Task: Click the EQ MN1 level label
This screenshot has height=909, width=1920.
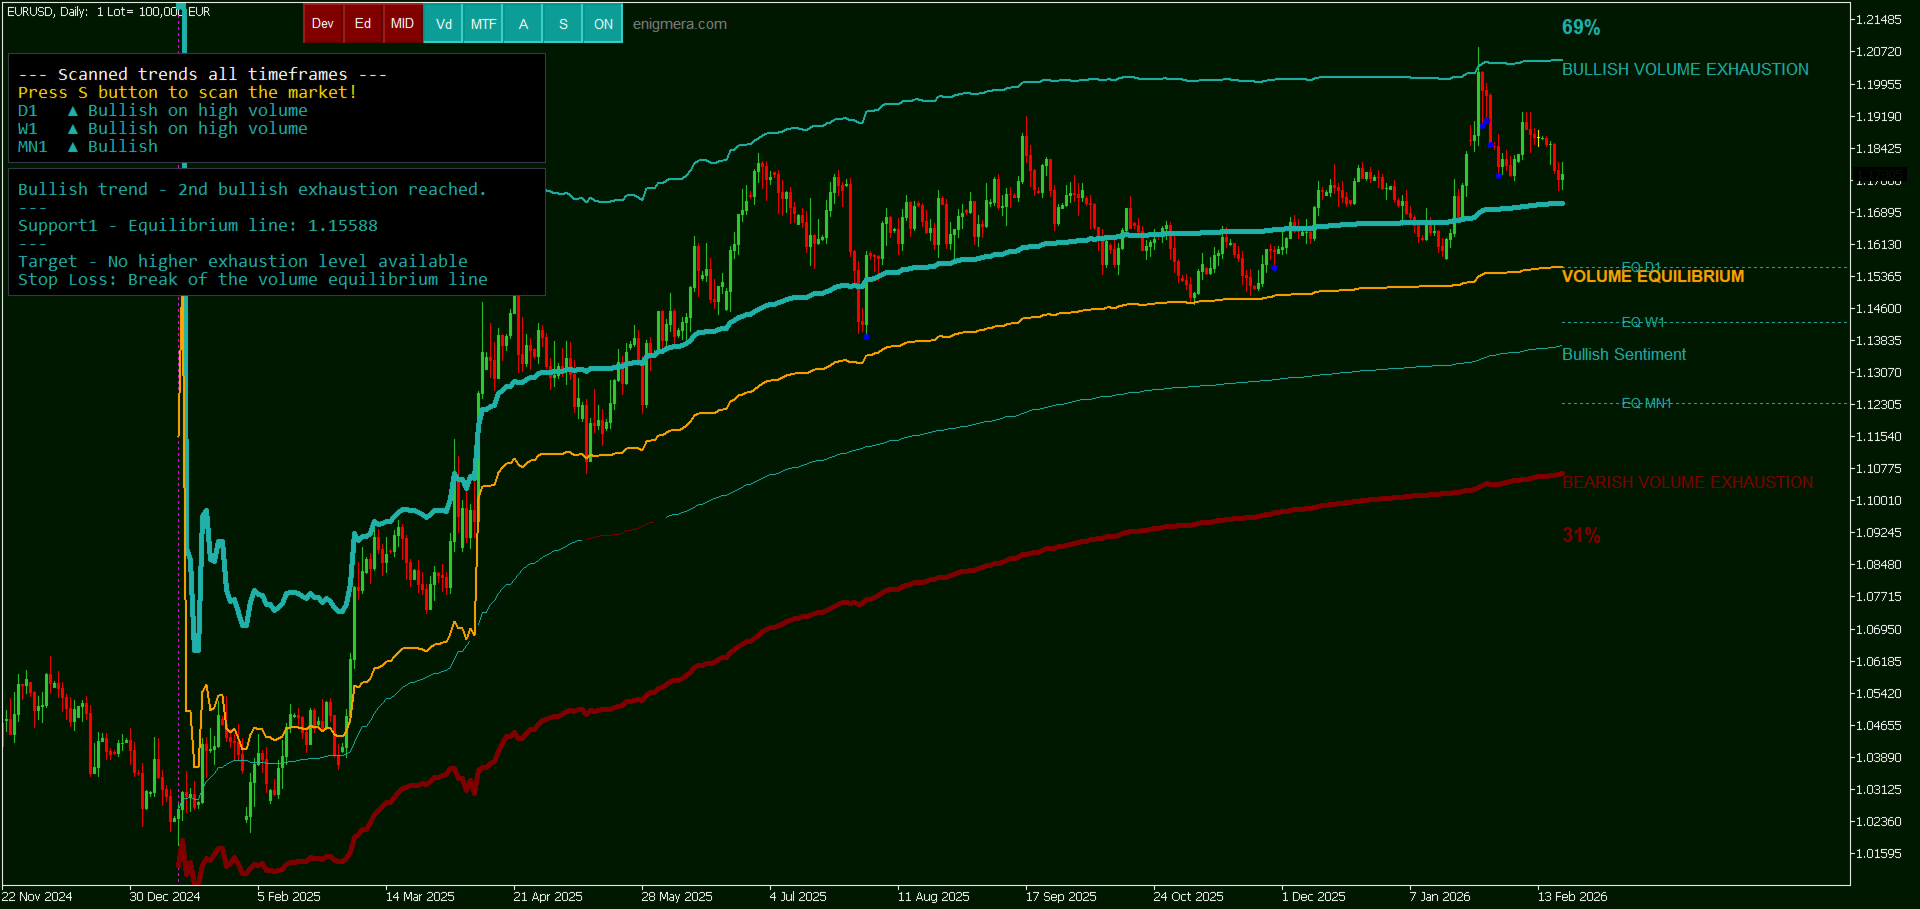Action: pyautogui.click(x=1646, y=403)
